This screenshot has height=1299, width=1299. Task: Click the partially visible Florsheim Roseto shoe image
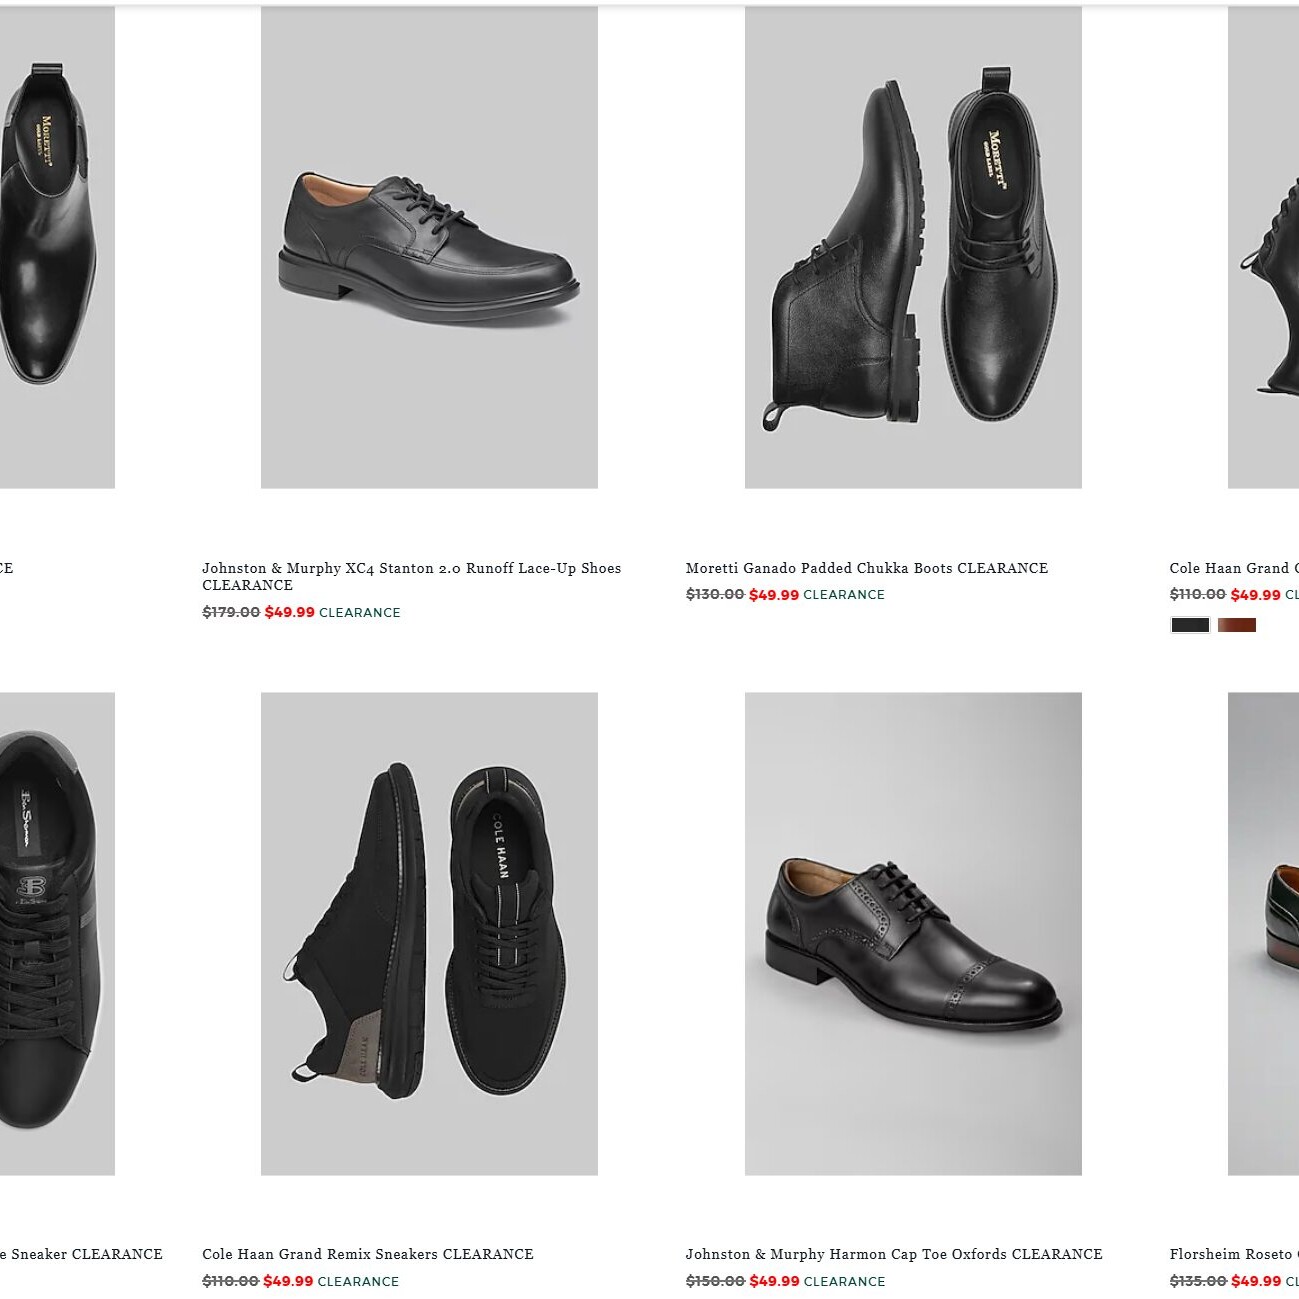coord(1263,932)
